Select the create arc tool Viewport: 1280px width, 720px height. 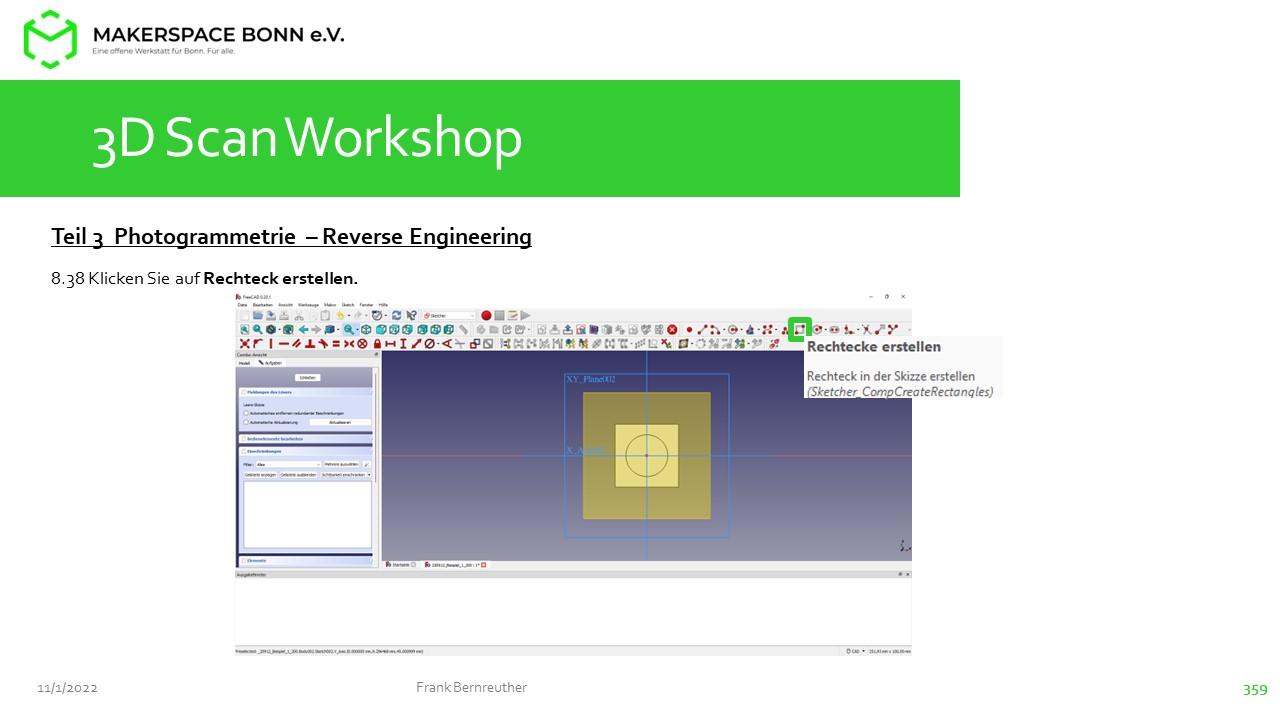pyautogui.click(x=715, y=330)
